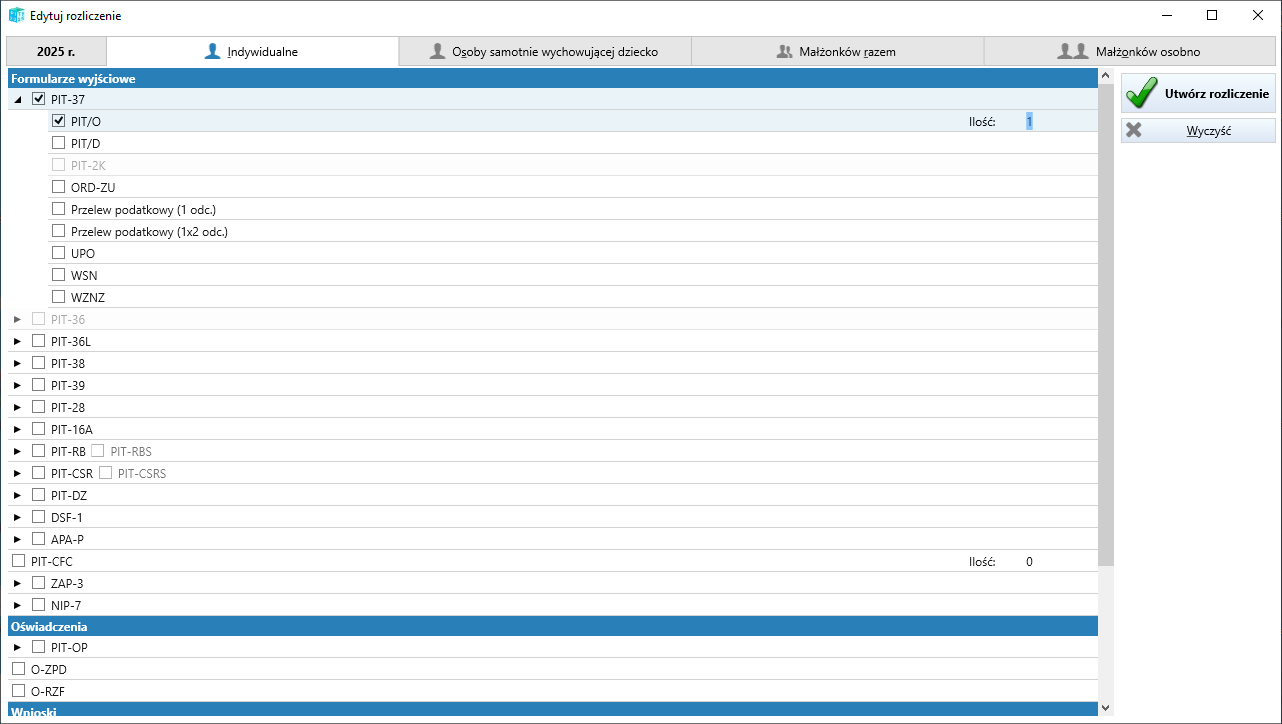Switch to Osoby samotnie wychowującej dziecko tab
This screenshot has width=1282, height=724.
[544, 51]
